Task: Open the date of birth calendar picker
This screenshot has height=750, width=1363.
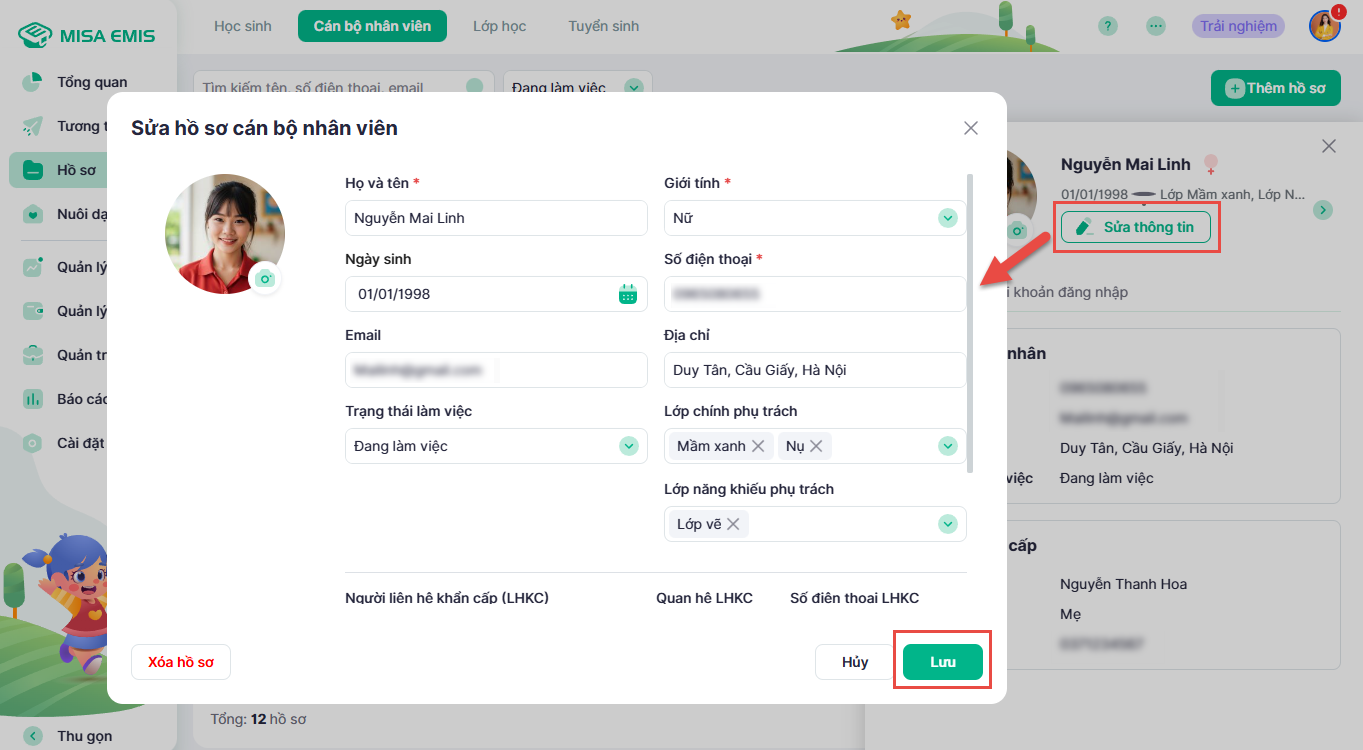Action: [x=627, y=294]
